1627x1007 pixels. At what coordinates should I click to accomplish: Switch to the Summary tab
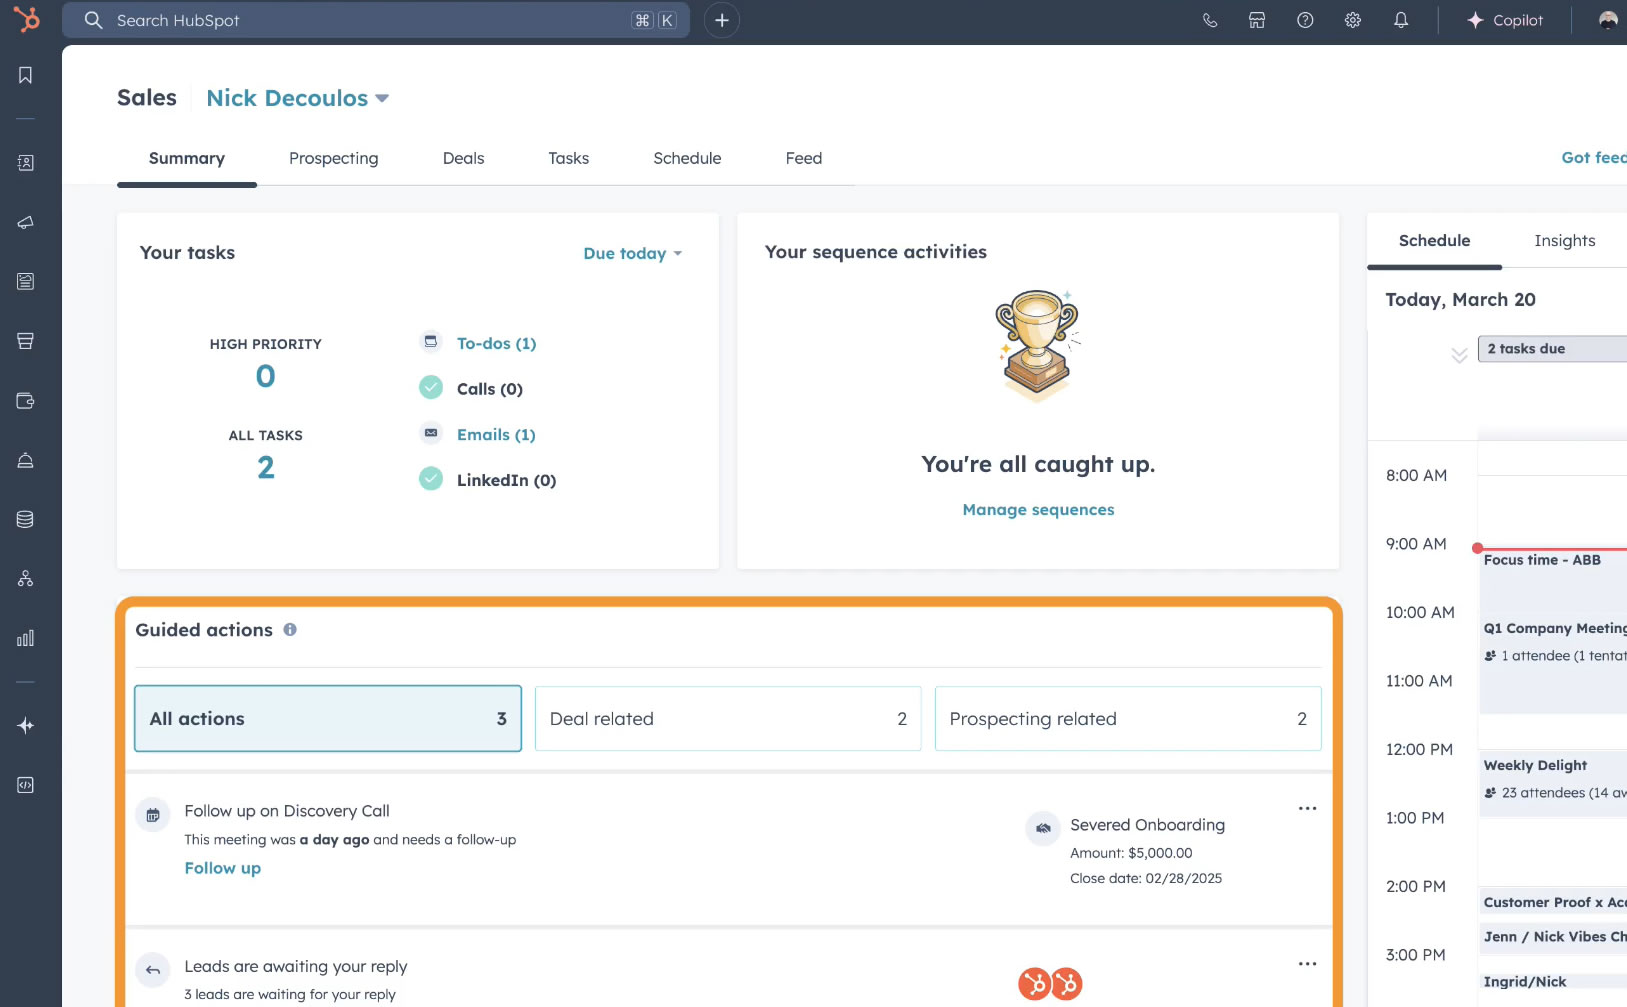187,158
